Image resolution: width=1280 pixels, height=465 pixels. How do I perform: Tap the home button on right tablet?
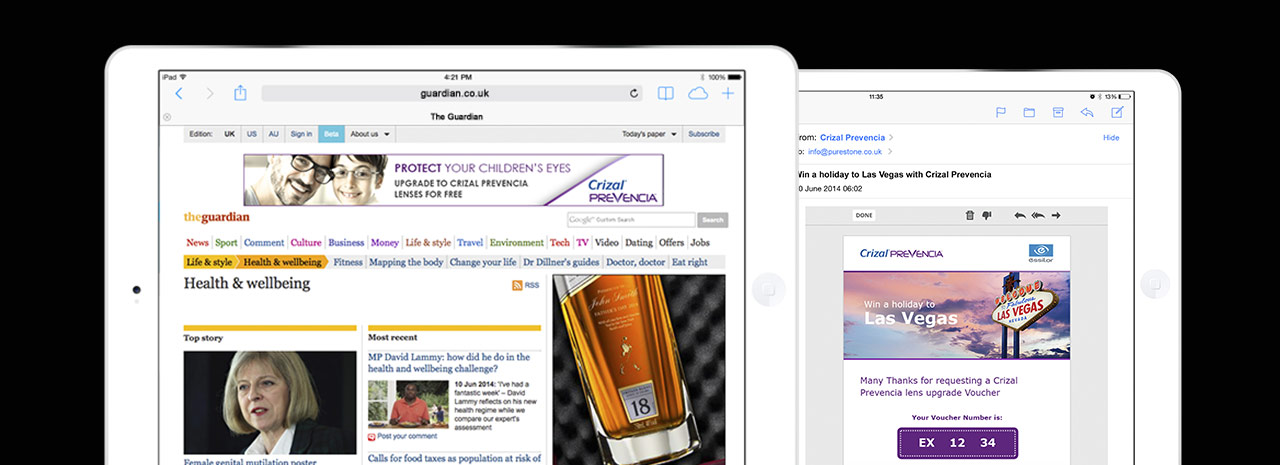point(1154,285)
